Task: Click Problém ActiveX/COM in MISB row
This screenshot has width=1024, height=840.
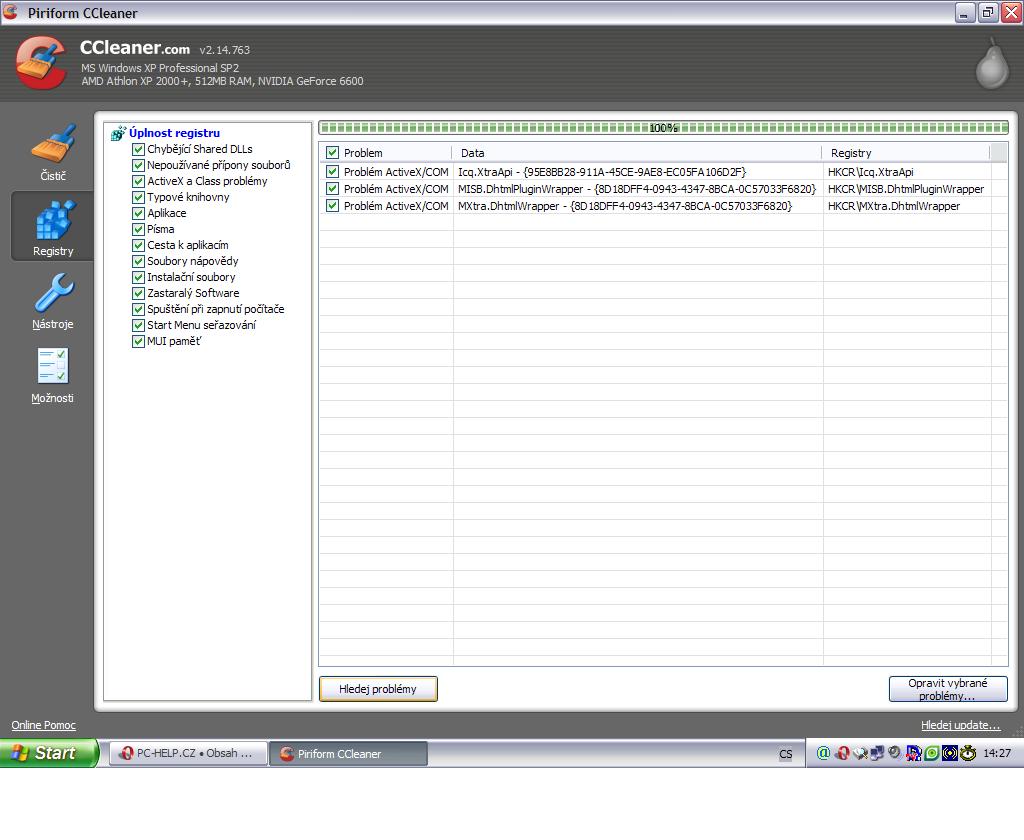Action: [396, 189]
